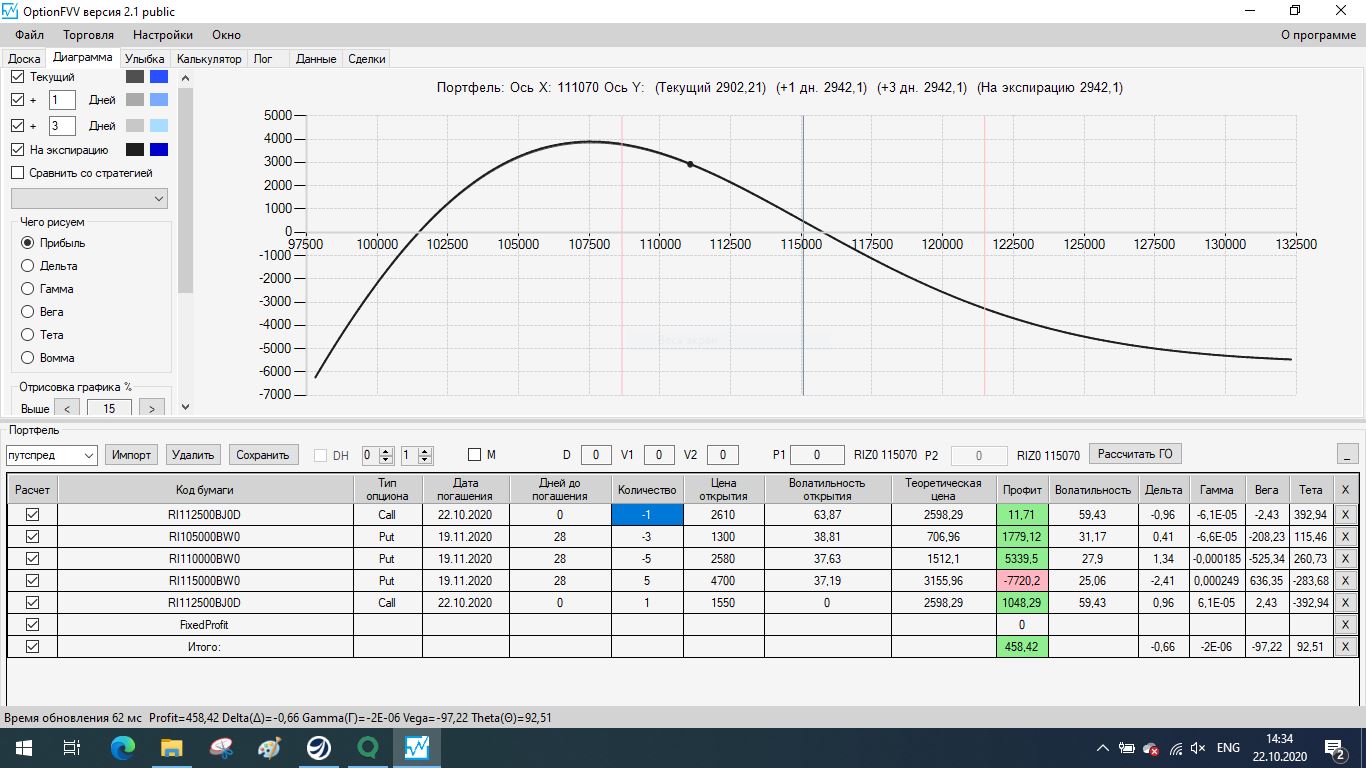The width and height of the screenshot is (1366, 768).
Task: Delete the RI105000BW0 row with its X
Action: coord(1345,537)
